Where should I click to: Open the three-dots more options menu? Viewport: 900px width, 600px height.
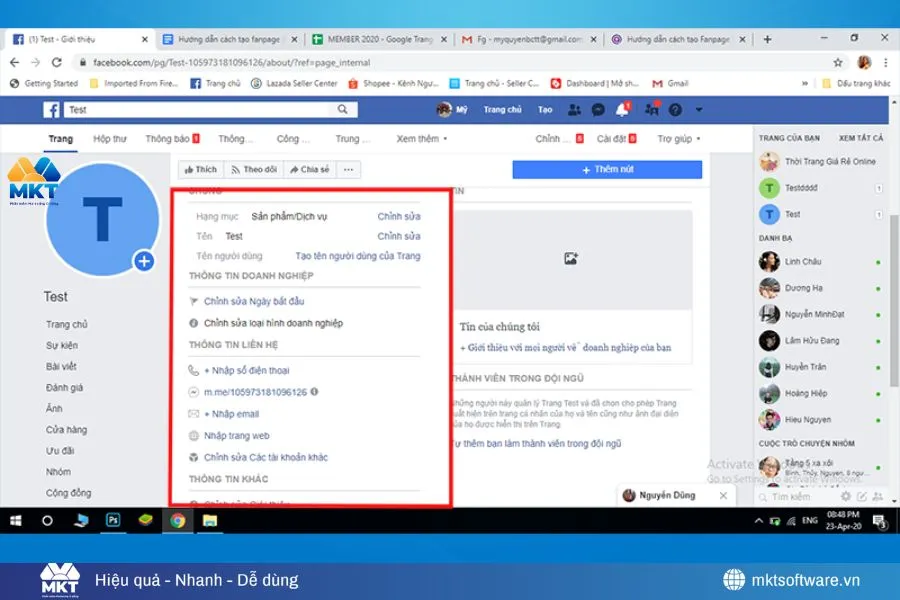point(348,169)
